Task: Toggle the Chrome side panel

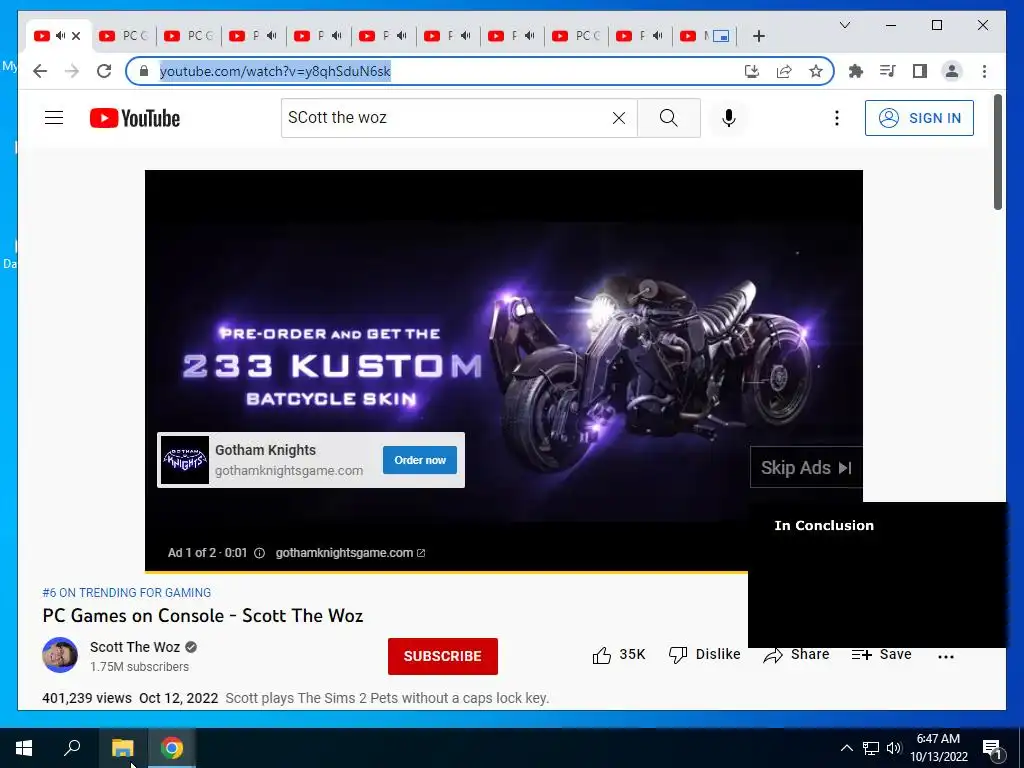Action: coord(920,71)
